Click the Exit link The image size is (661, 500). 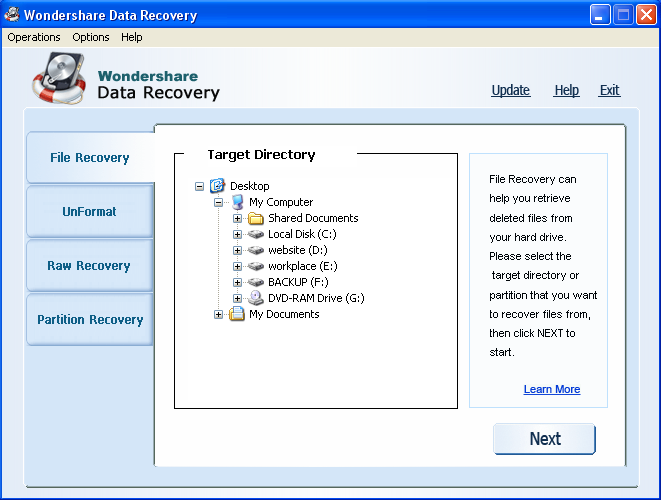pos(610,90)
